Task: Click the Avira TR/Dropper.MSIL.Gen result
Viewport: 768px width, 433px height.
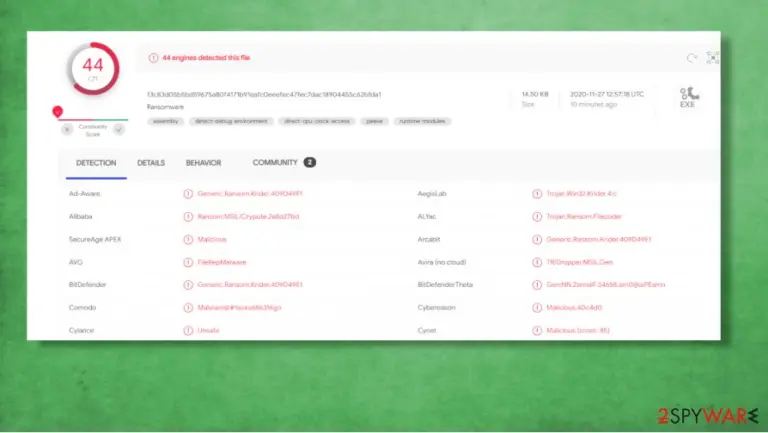Action: (x=579, y=263)
